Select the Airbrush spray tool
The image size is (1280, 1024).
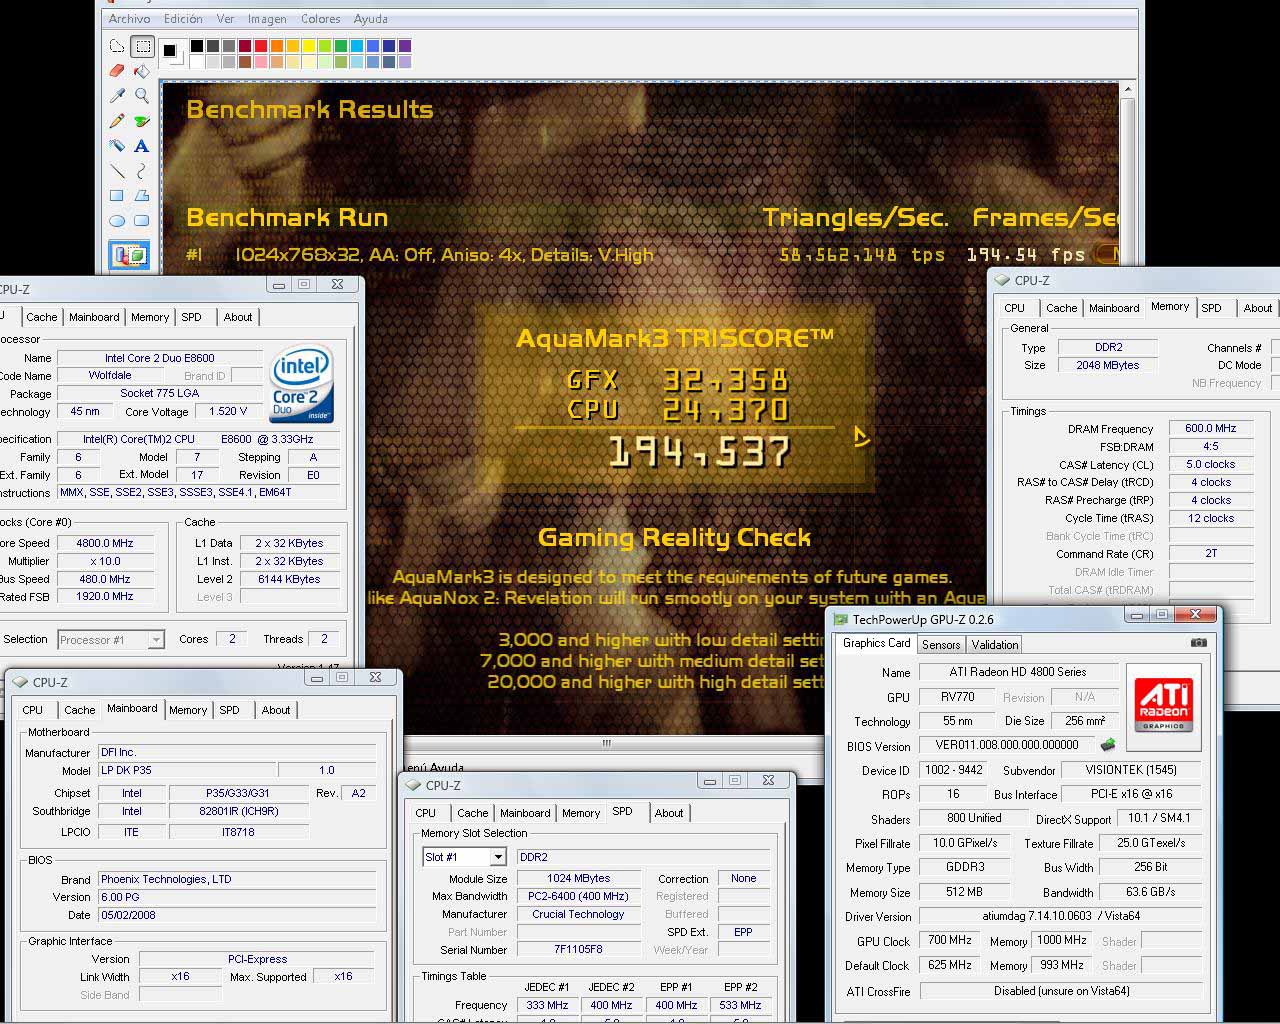click(x=117, y=146)
